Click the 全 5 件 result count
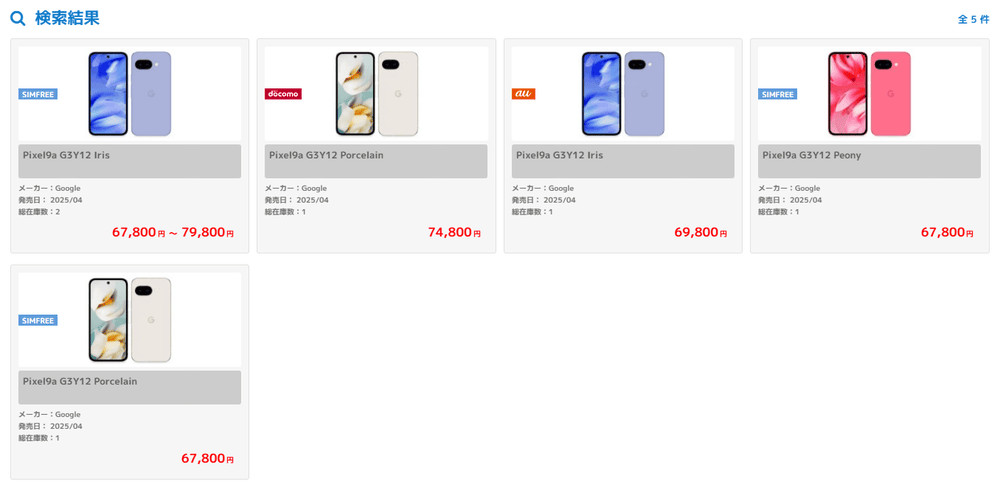 tap(973, 19)
